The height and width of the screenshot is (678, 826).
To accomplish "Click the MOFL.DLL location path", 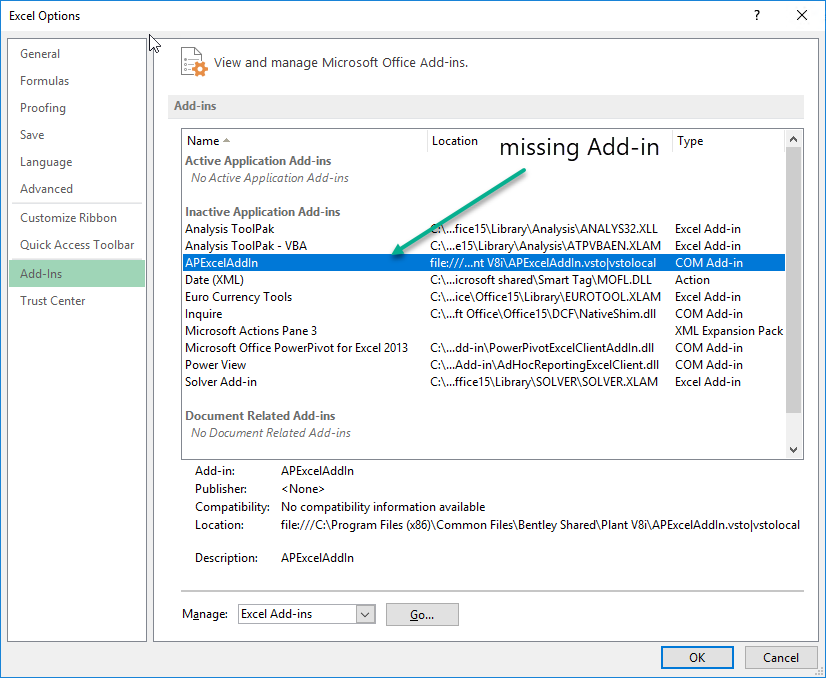I will 540,280.
